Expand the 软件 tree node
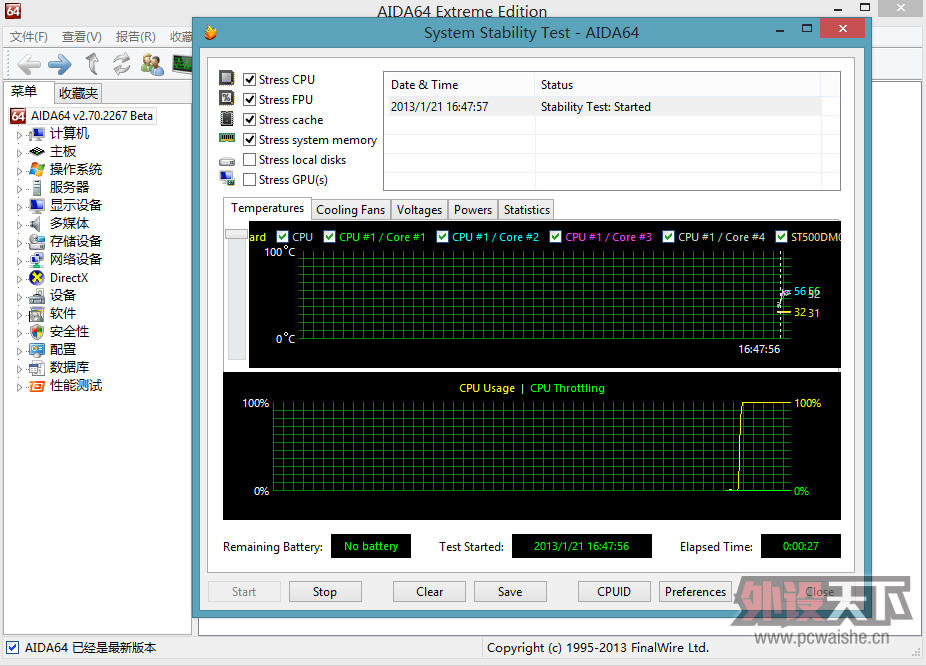 click(x=19, y=315)
